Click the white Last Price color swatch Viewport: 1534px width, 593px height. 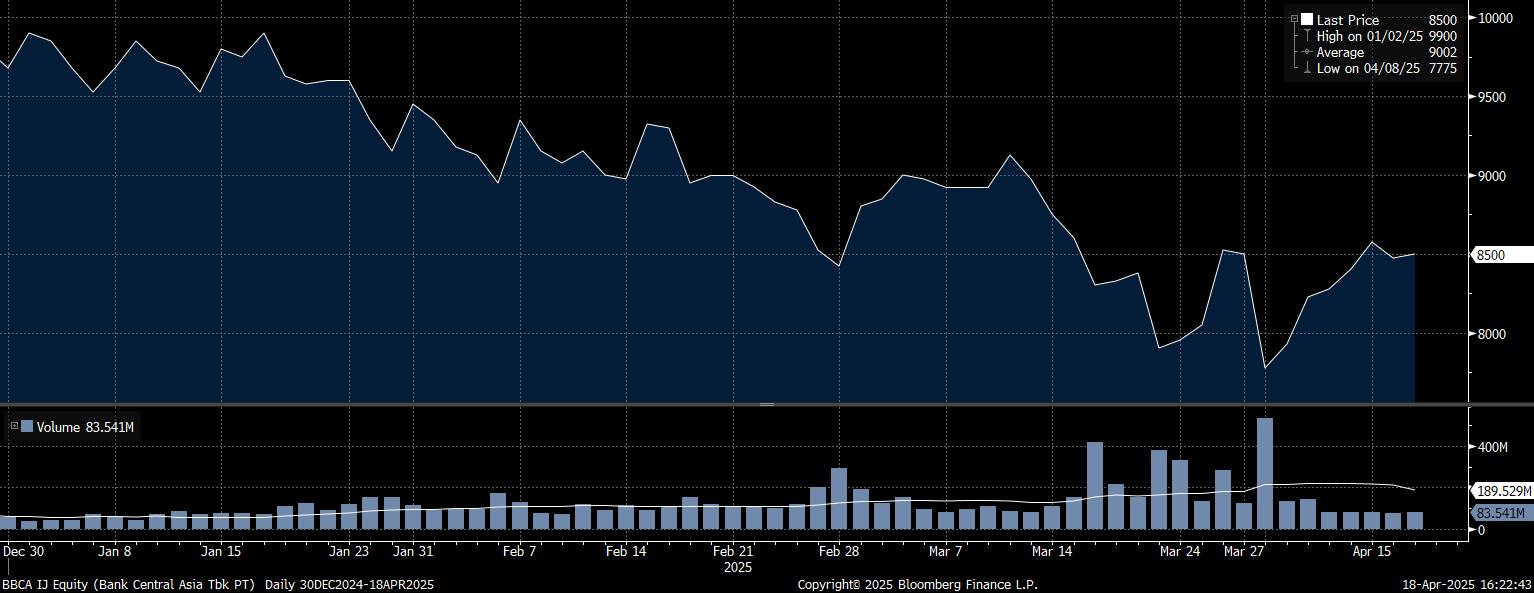coord(1306,20)
